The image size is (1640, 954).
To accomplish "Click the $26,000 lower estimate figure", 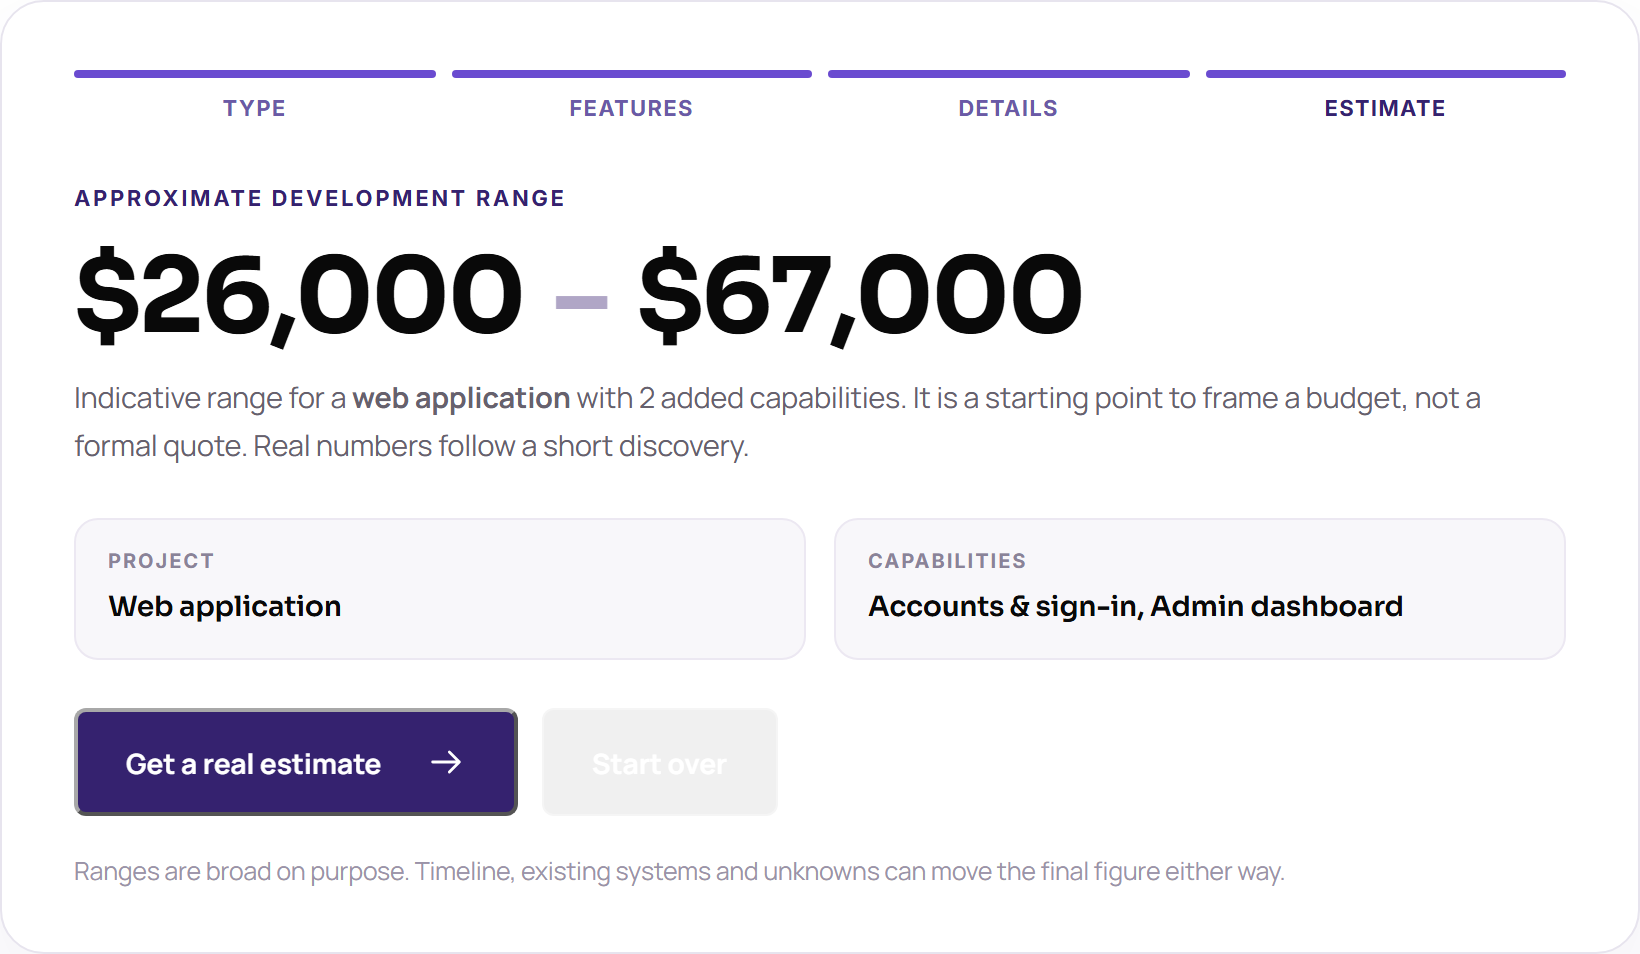I will (299, 296).
